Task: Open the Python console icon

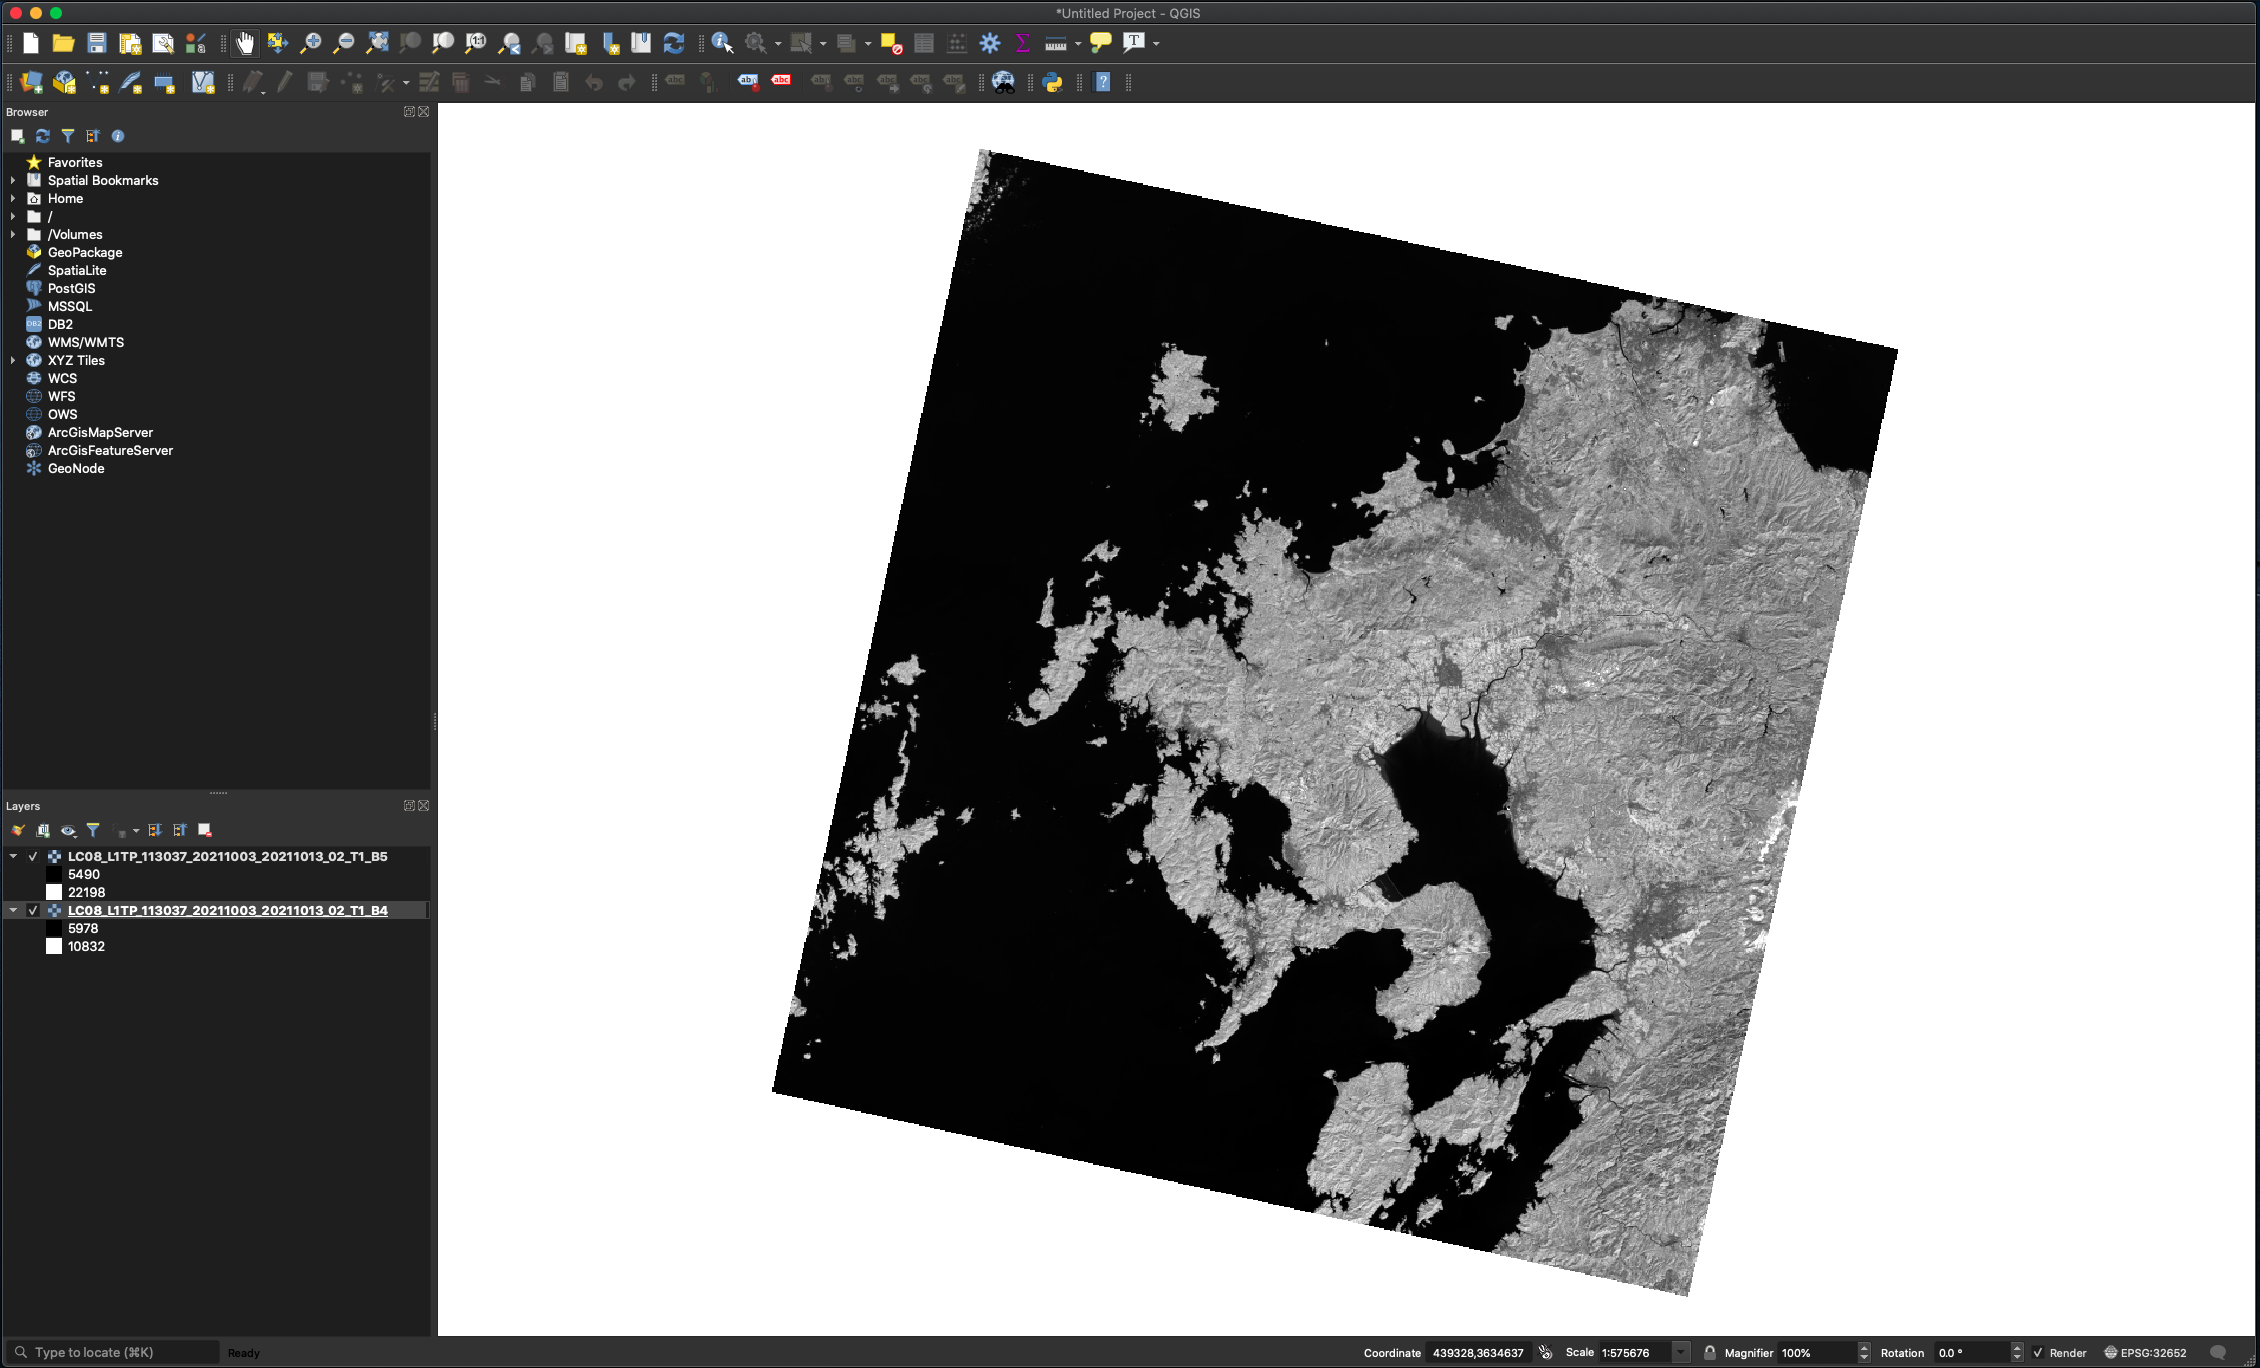Action: pyautogui.click(x=1052, y=83)
